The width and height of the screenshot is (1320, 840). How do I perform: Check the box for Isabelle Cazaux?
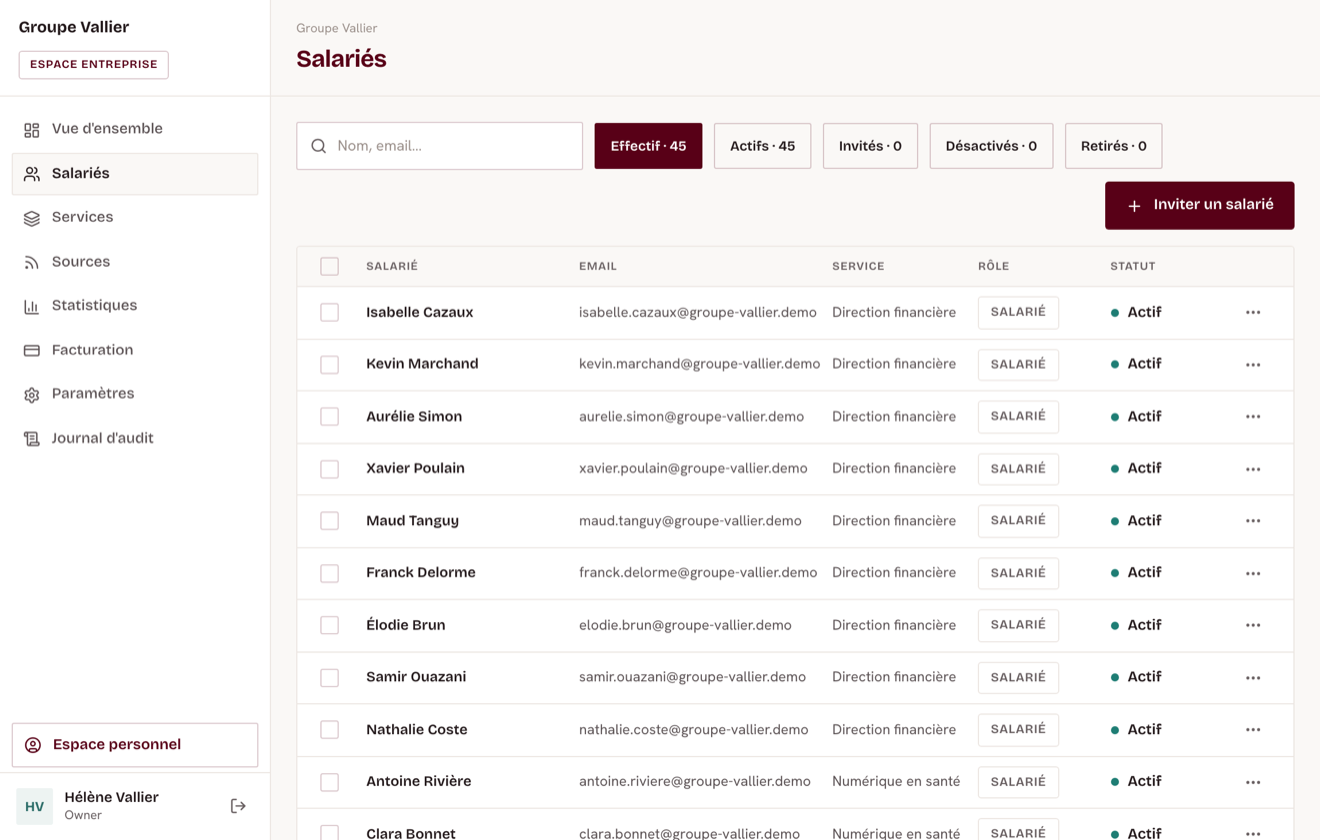tap(329, 313)
